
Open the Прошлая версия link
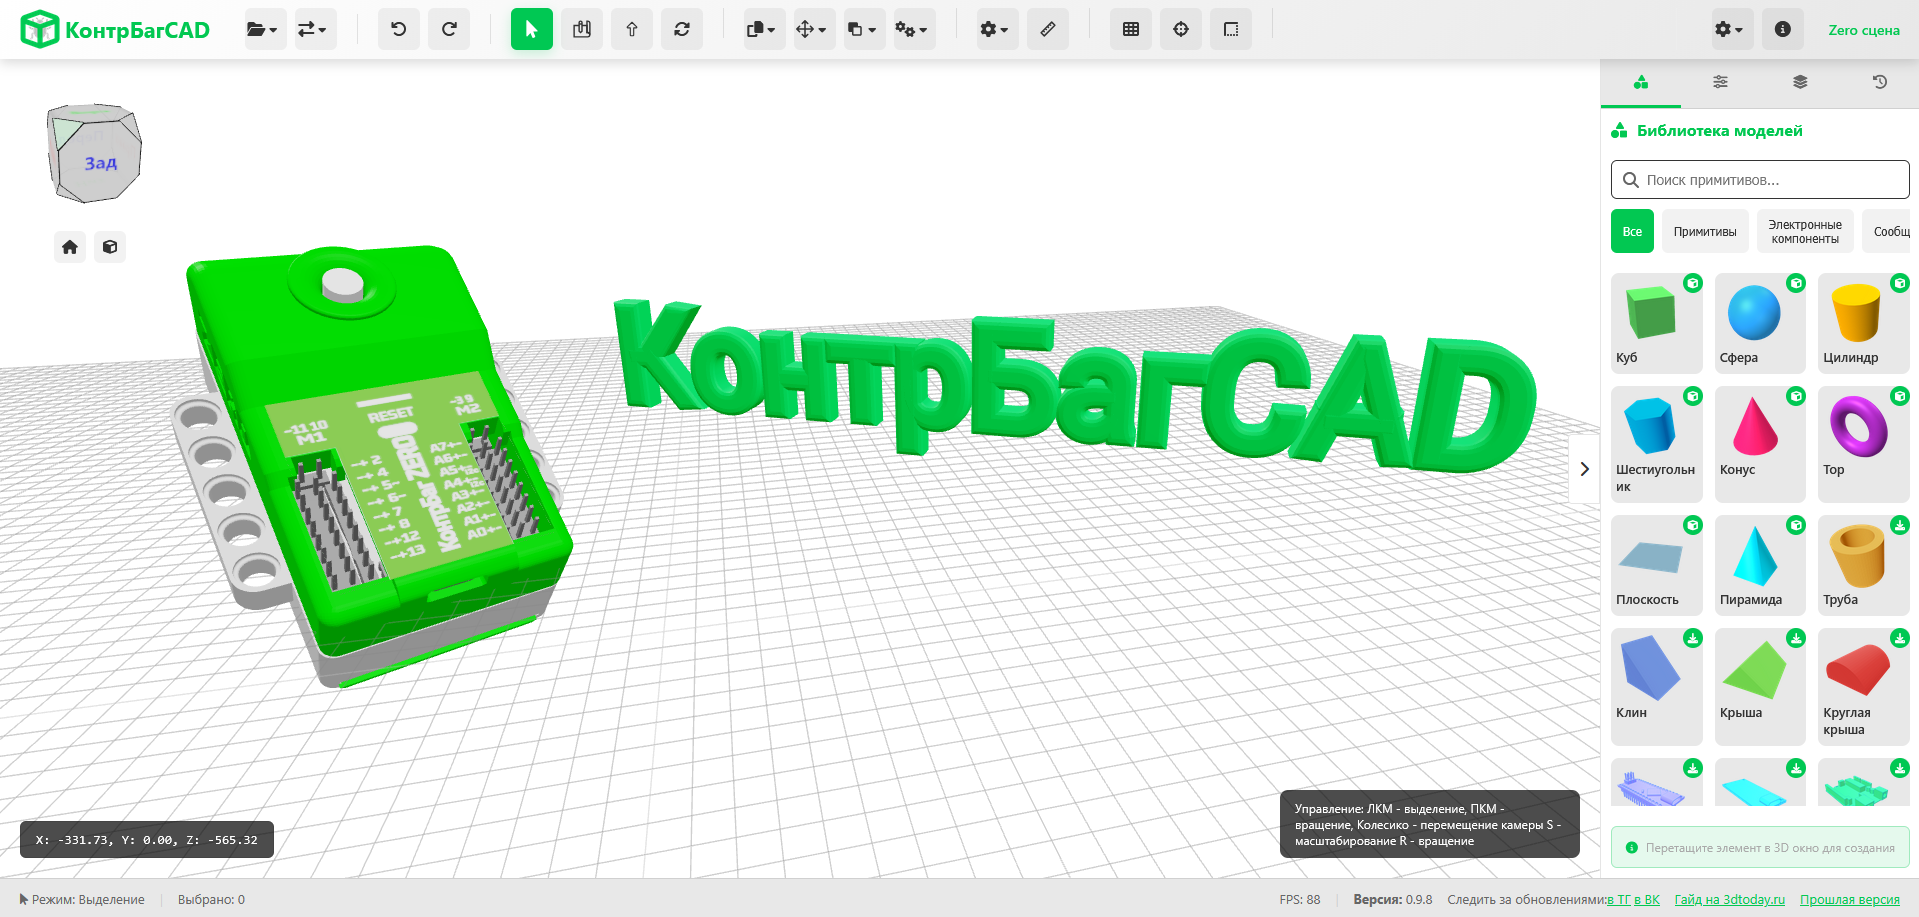tap(1849, 900)
